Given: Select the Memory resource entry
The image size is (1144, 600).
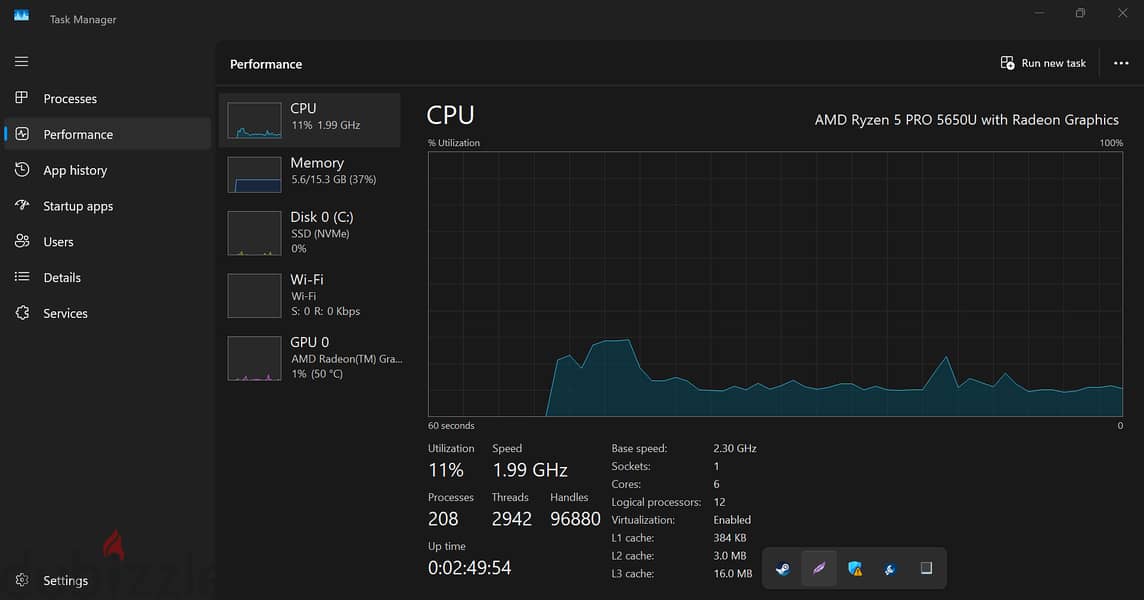Looking at the screenshot, I should point(309,174).
